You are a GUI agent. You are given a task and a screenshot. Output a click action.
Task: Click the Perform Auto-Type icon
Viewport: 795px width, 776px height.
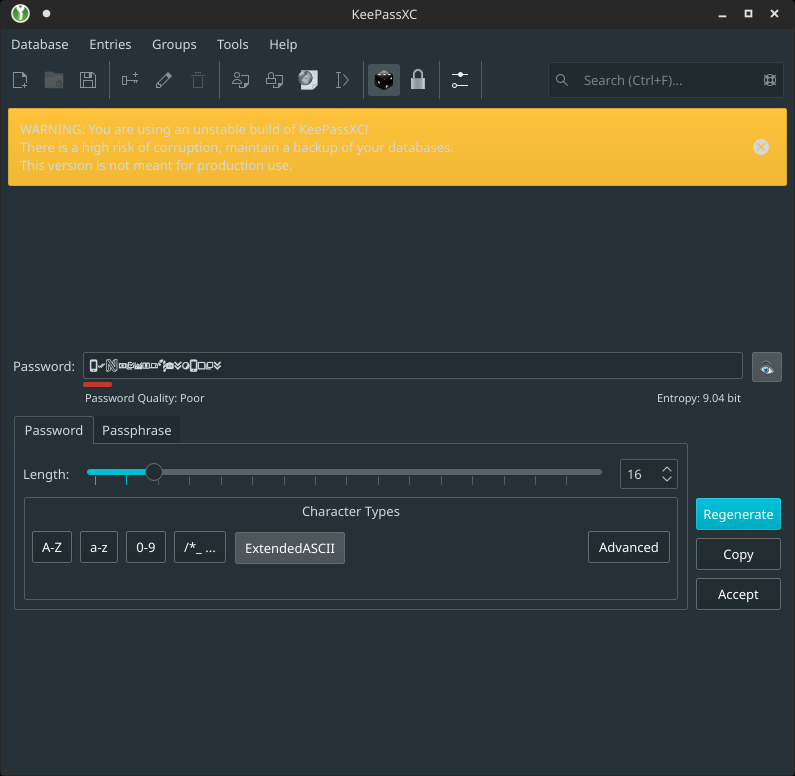342,80
